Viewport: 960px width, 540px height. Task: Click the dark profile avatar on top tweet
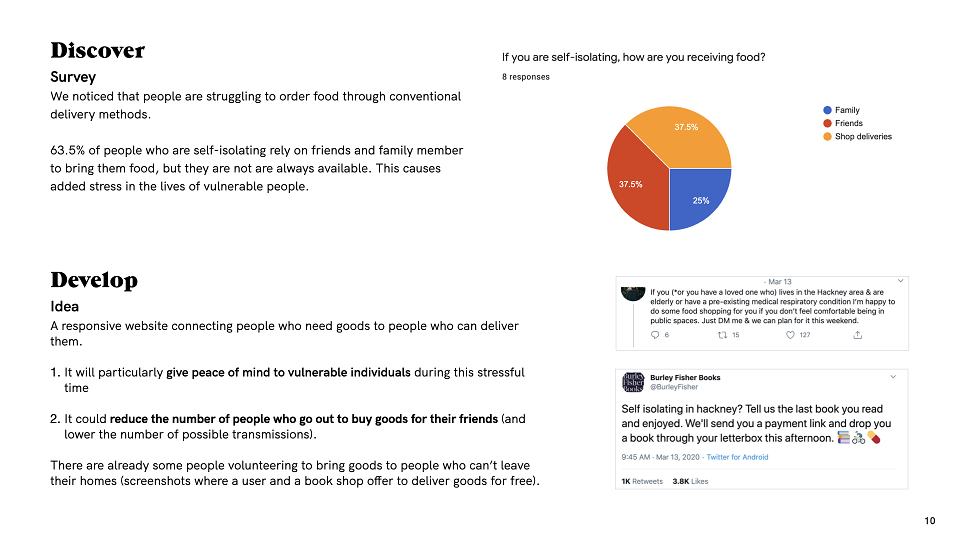pos(633,294)
